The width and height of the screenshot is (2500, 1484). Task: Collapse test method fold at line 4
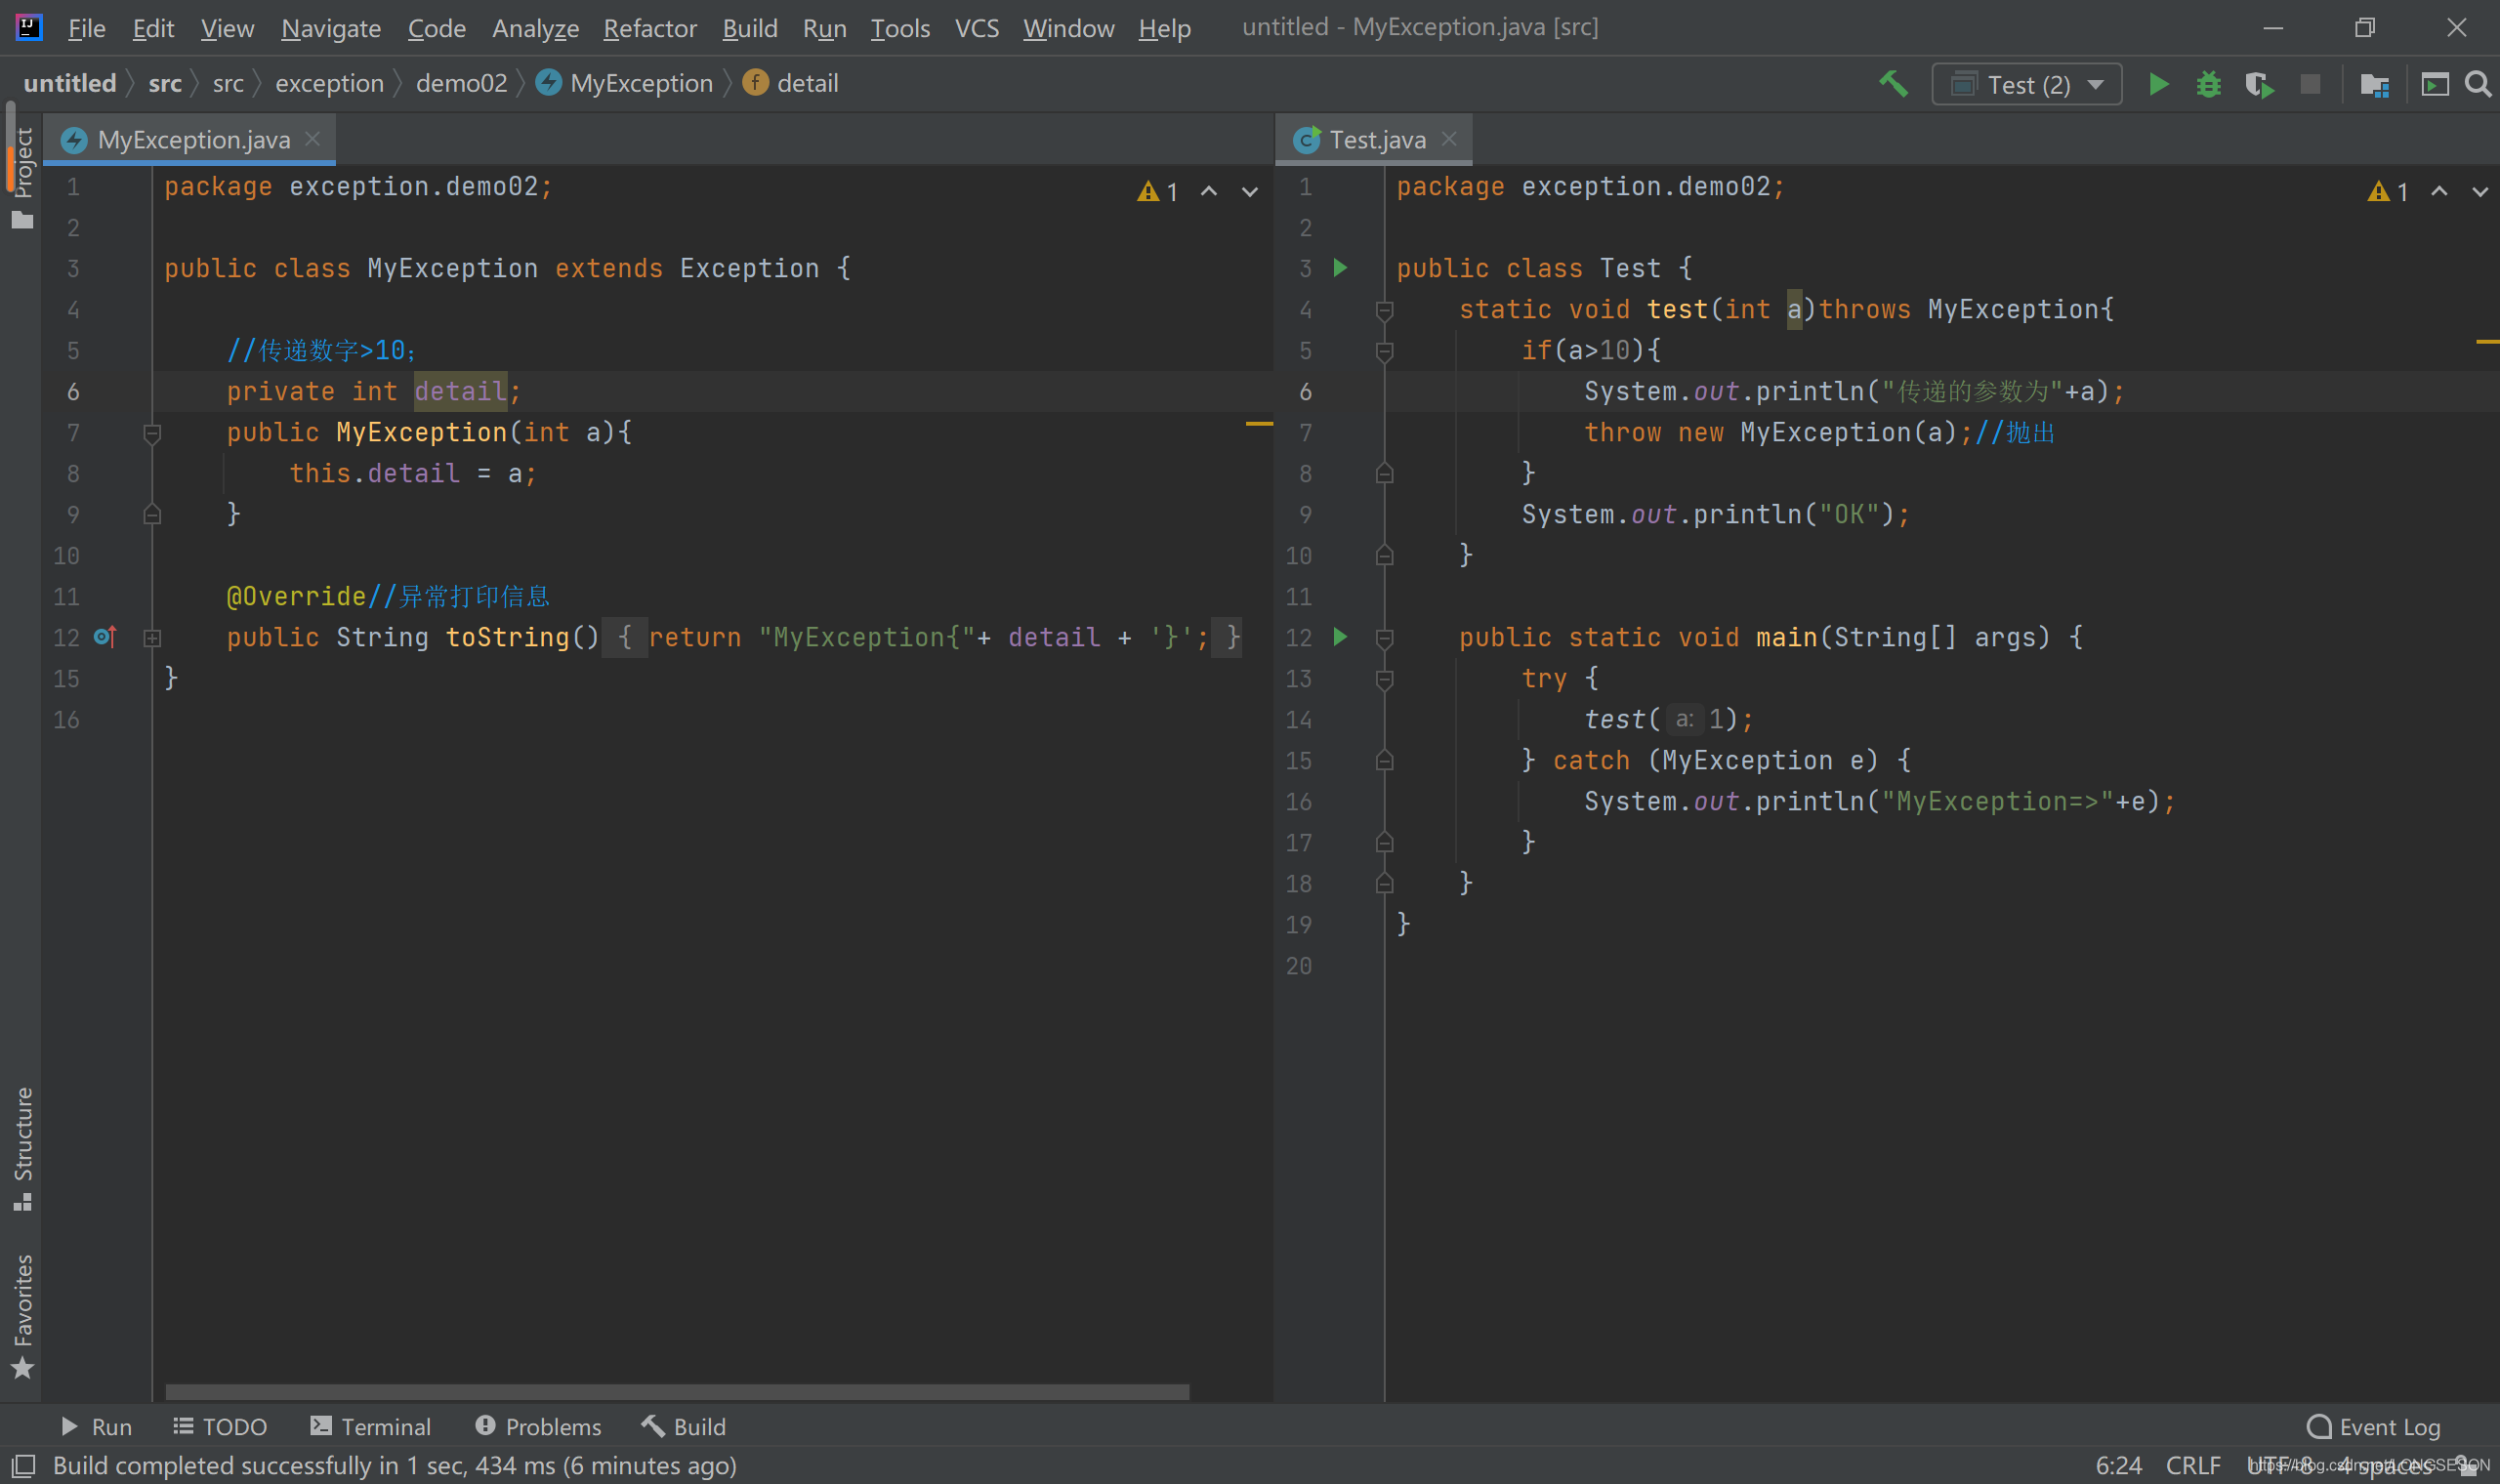pyautogui.click(x=1384, y=310)
